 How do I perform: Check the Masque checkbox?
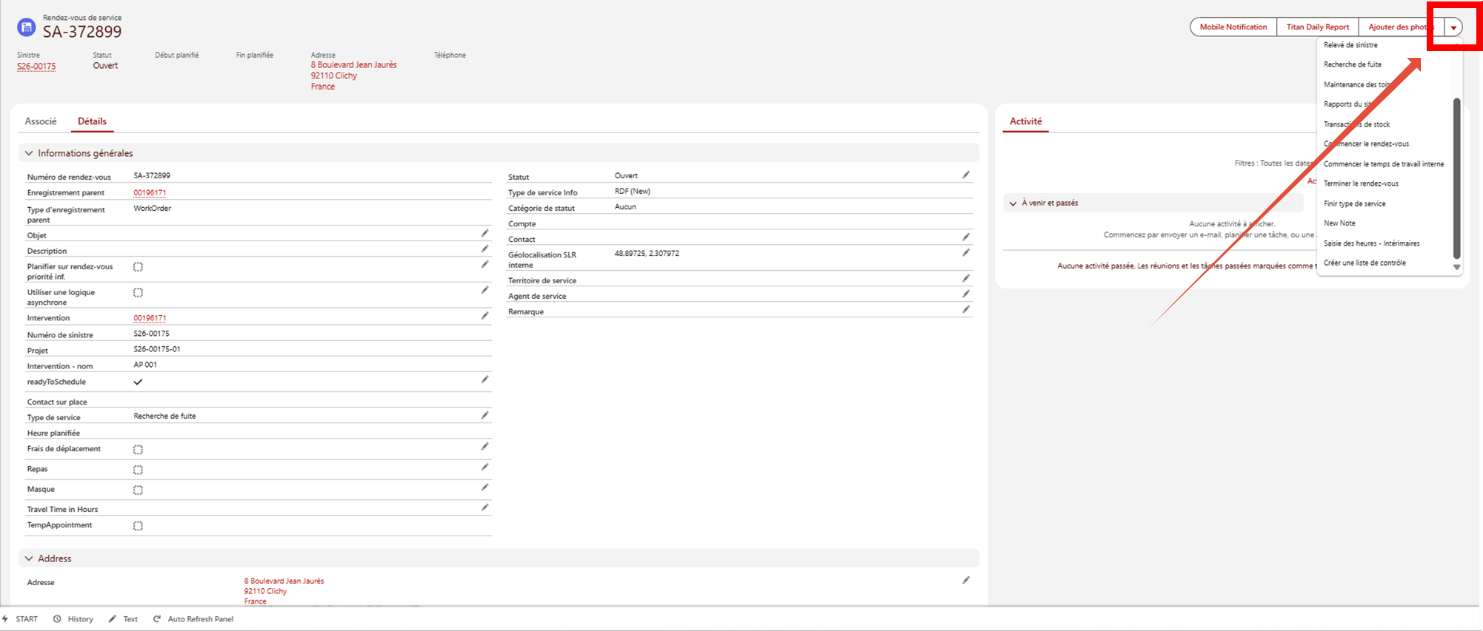tap(138, 490)
